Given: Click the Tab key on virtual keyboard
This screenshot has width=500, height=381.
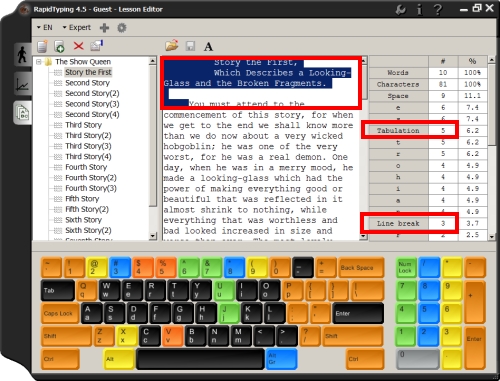Looking at the screenshot, I should click(58, 290).
